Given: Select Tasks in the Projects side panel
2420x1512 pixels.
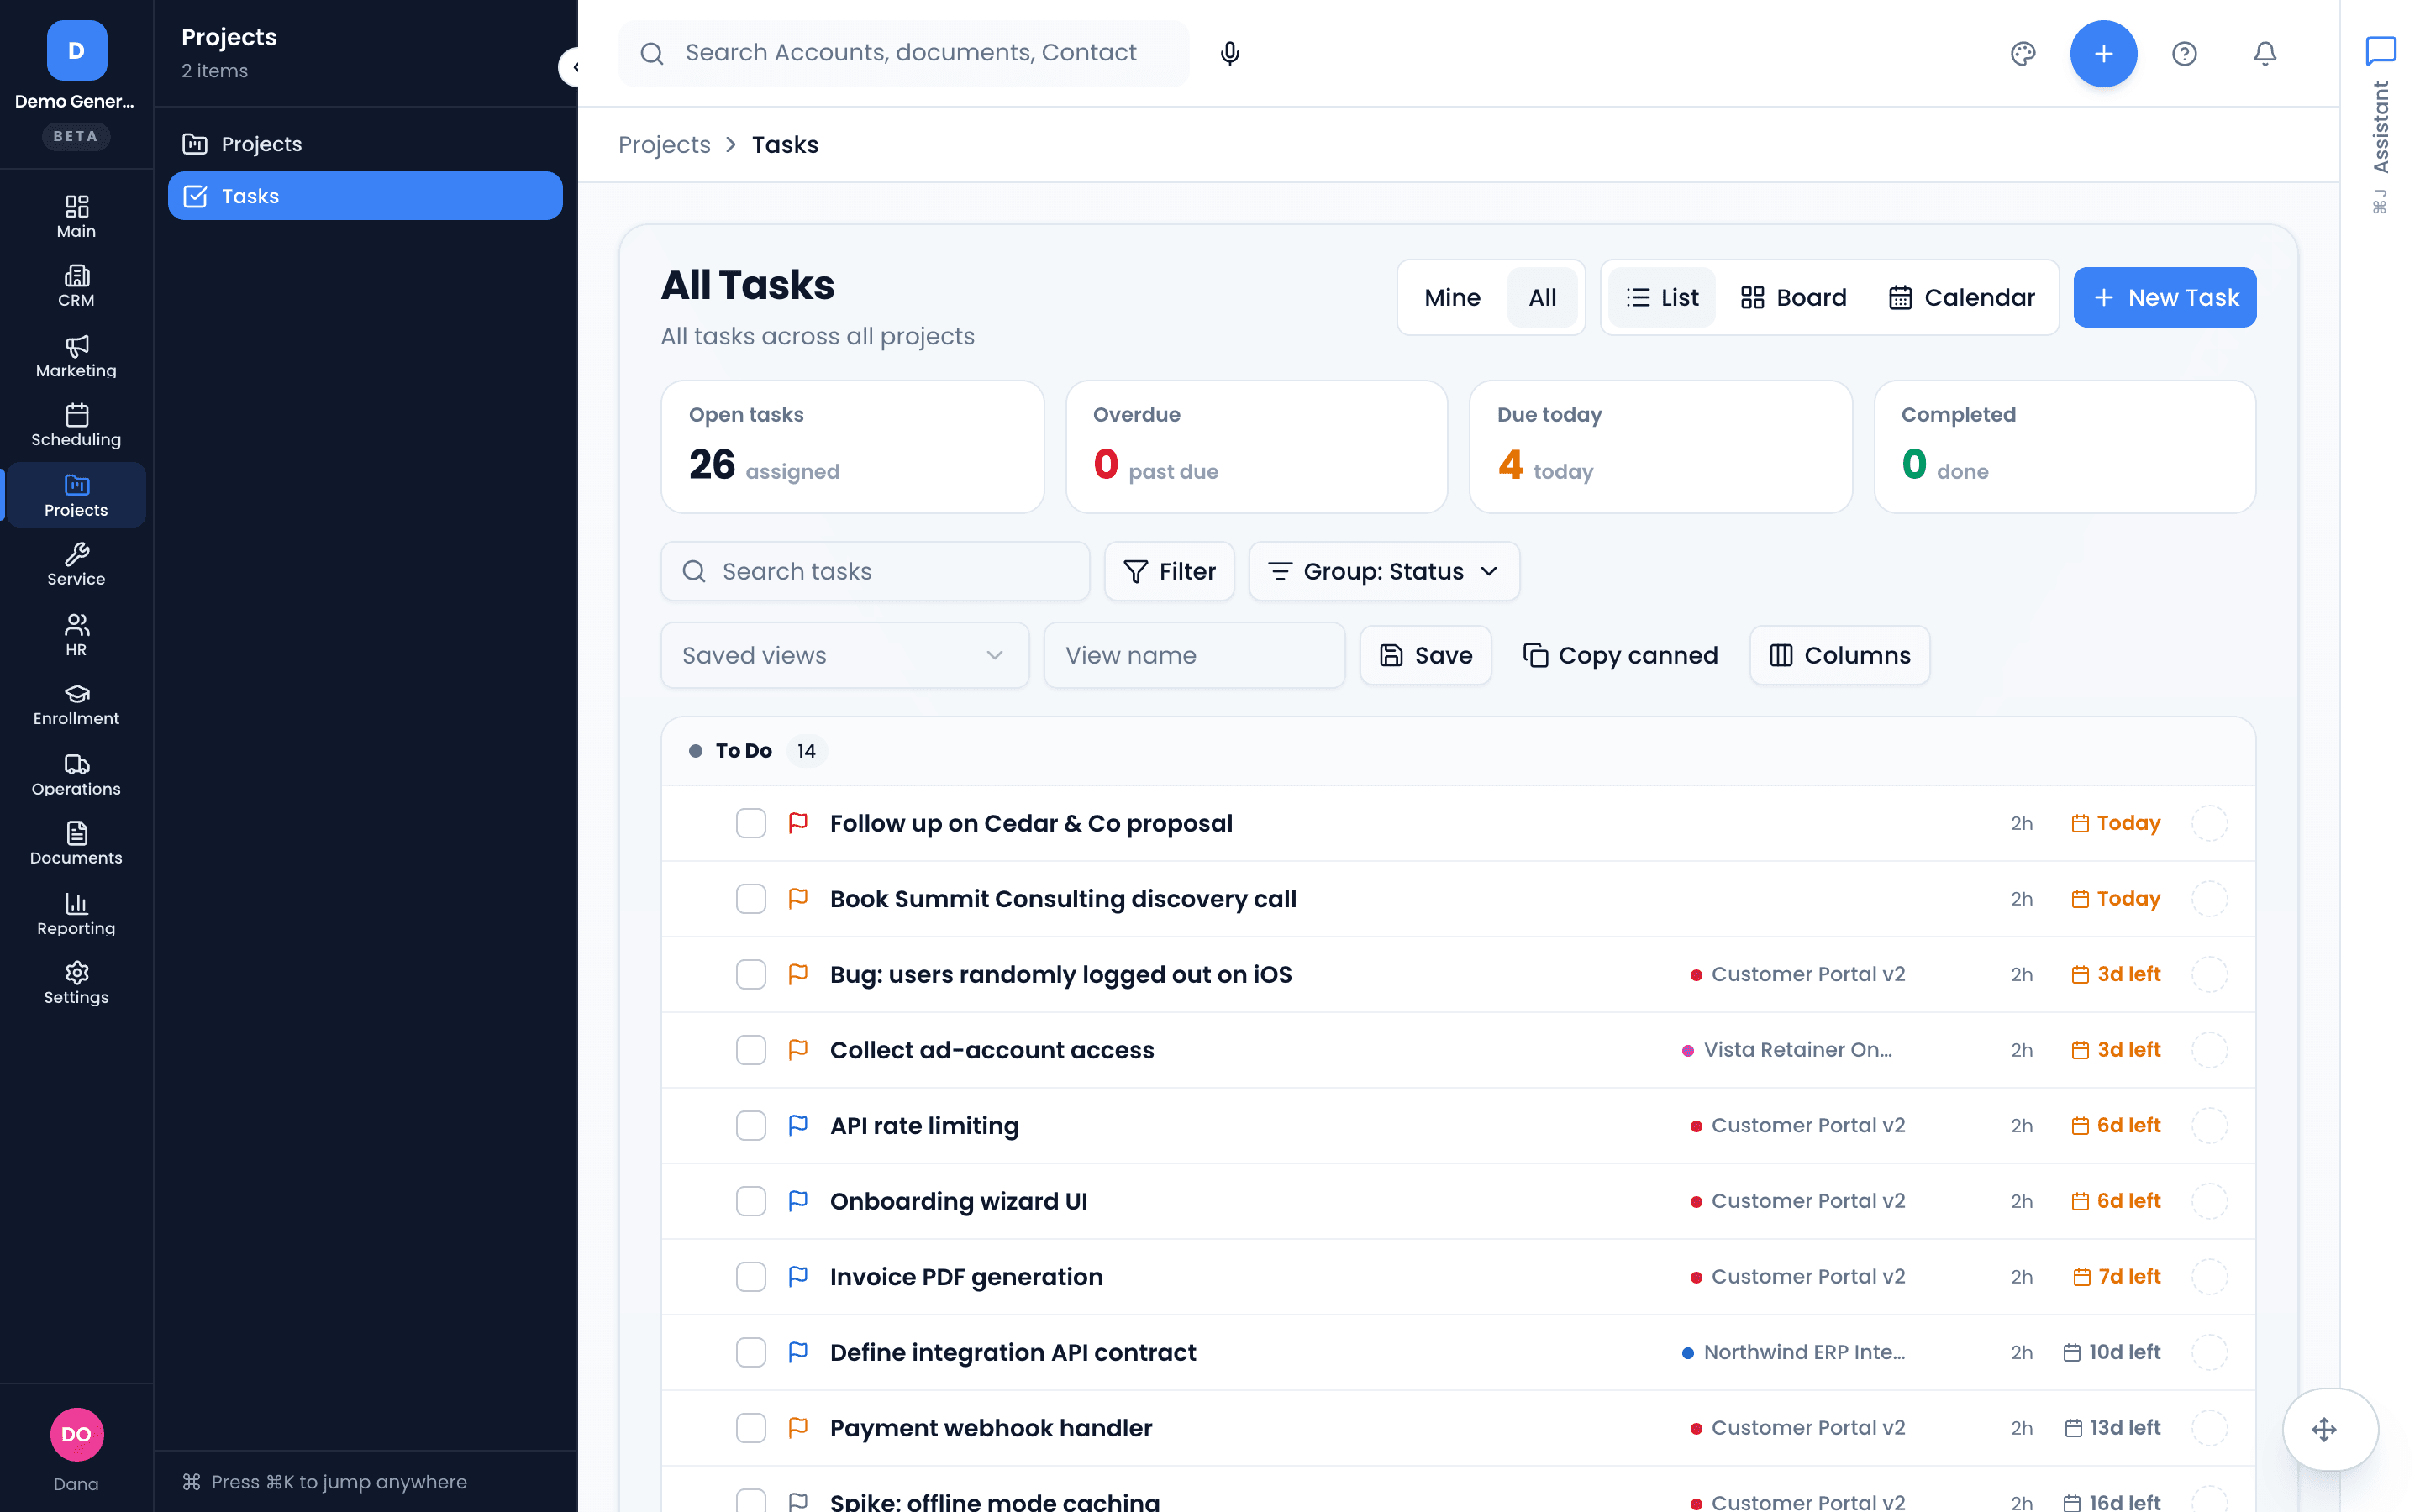Looking at the screenshot, I should (x=365, y=196).
